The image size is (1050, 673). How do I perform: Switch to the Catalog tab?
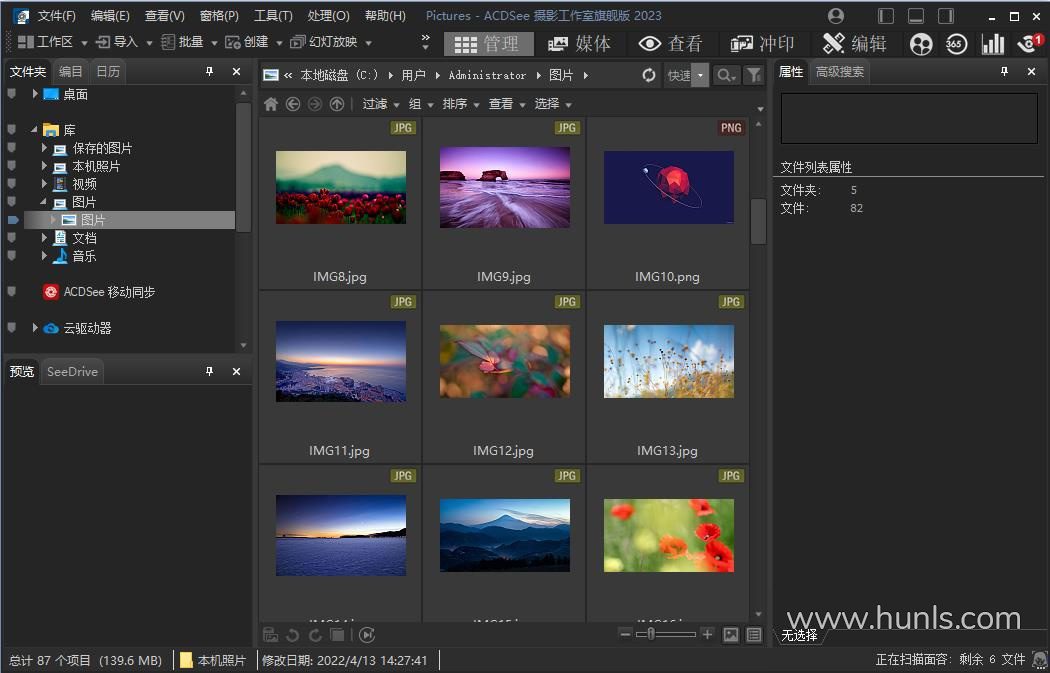[x=70, y=71]
